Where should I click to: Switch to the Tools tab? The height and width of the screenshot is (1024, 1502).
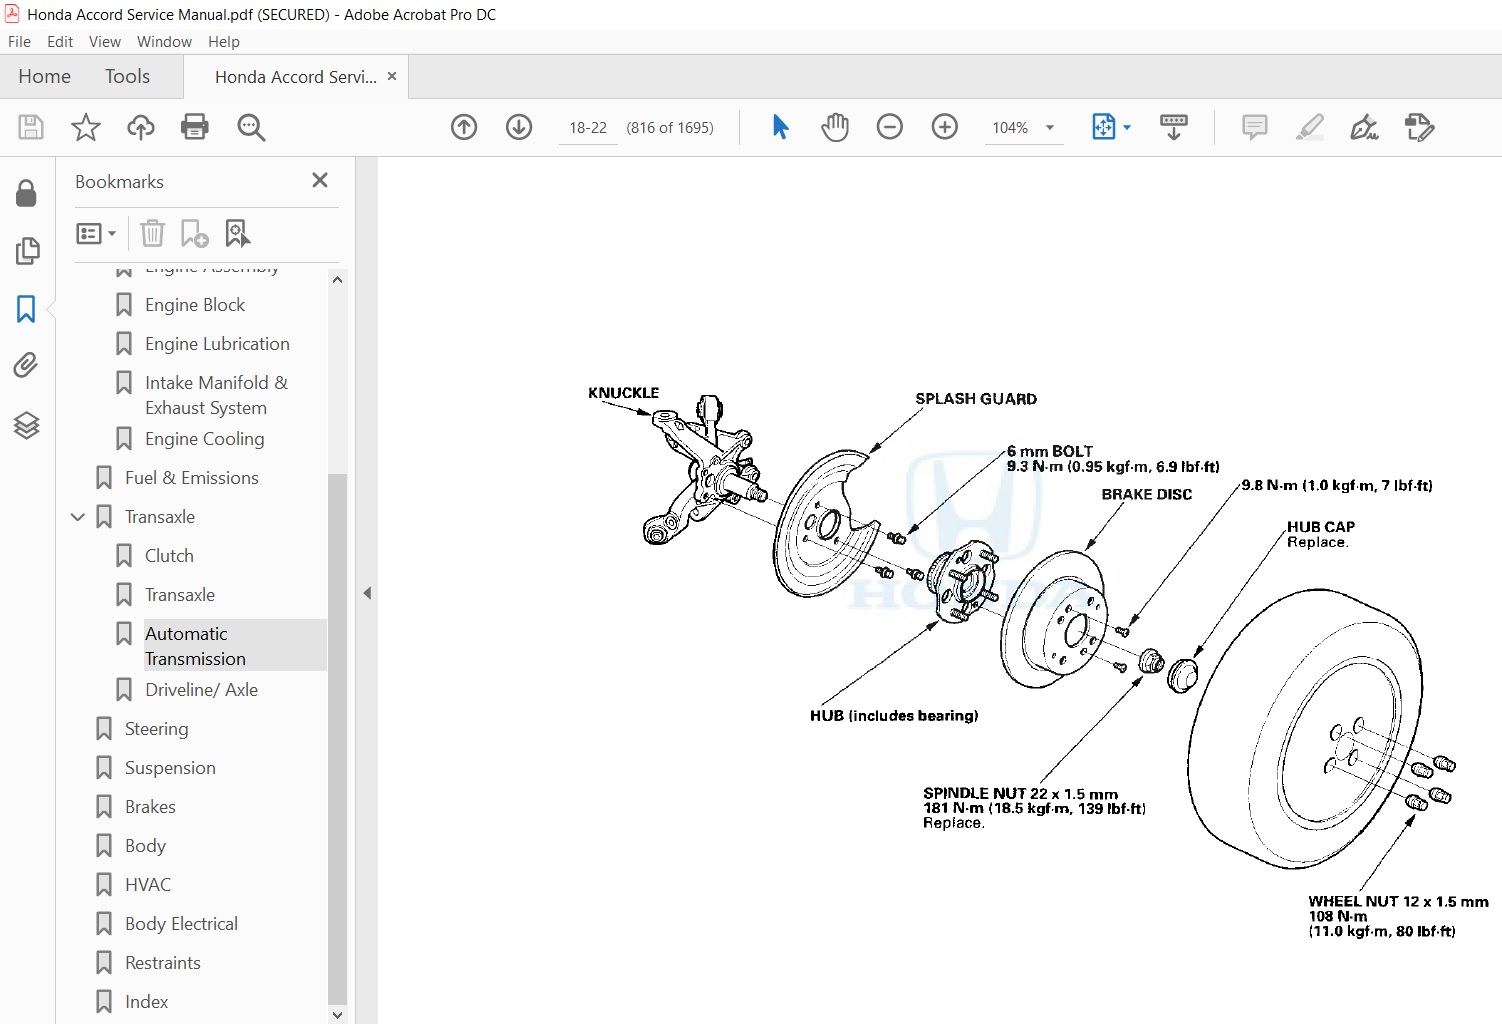tap(128, 76)
